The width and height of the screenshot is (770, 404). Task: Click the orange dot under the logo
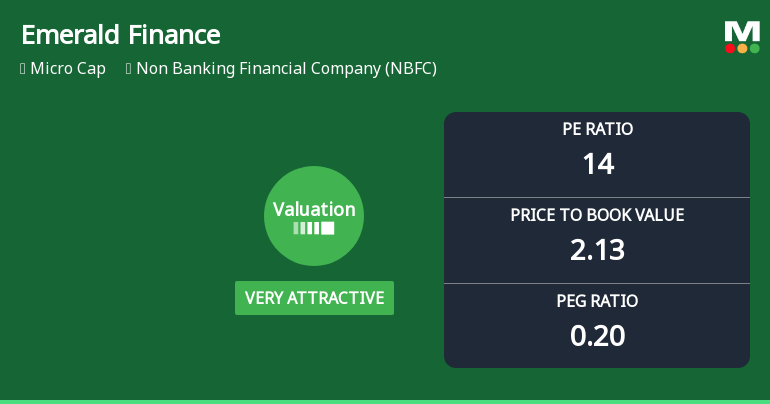[742, 48]
